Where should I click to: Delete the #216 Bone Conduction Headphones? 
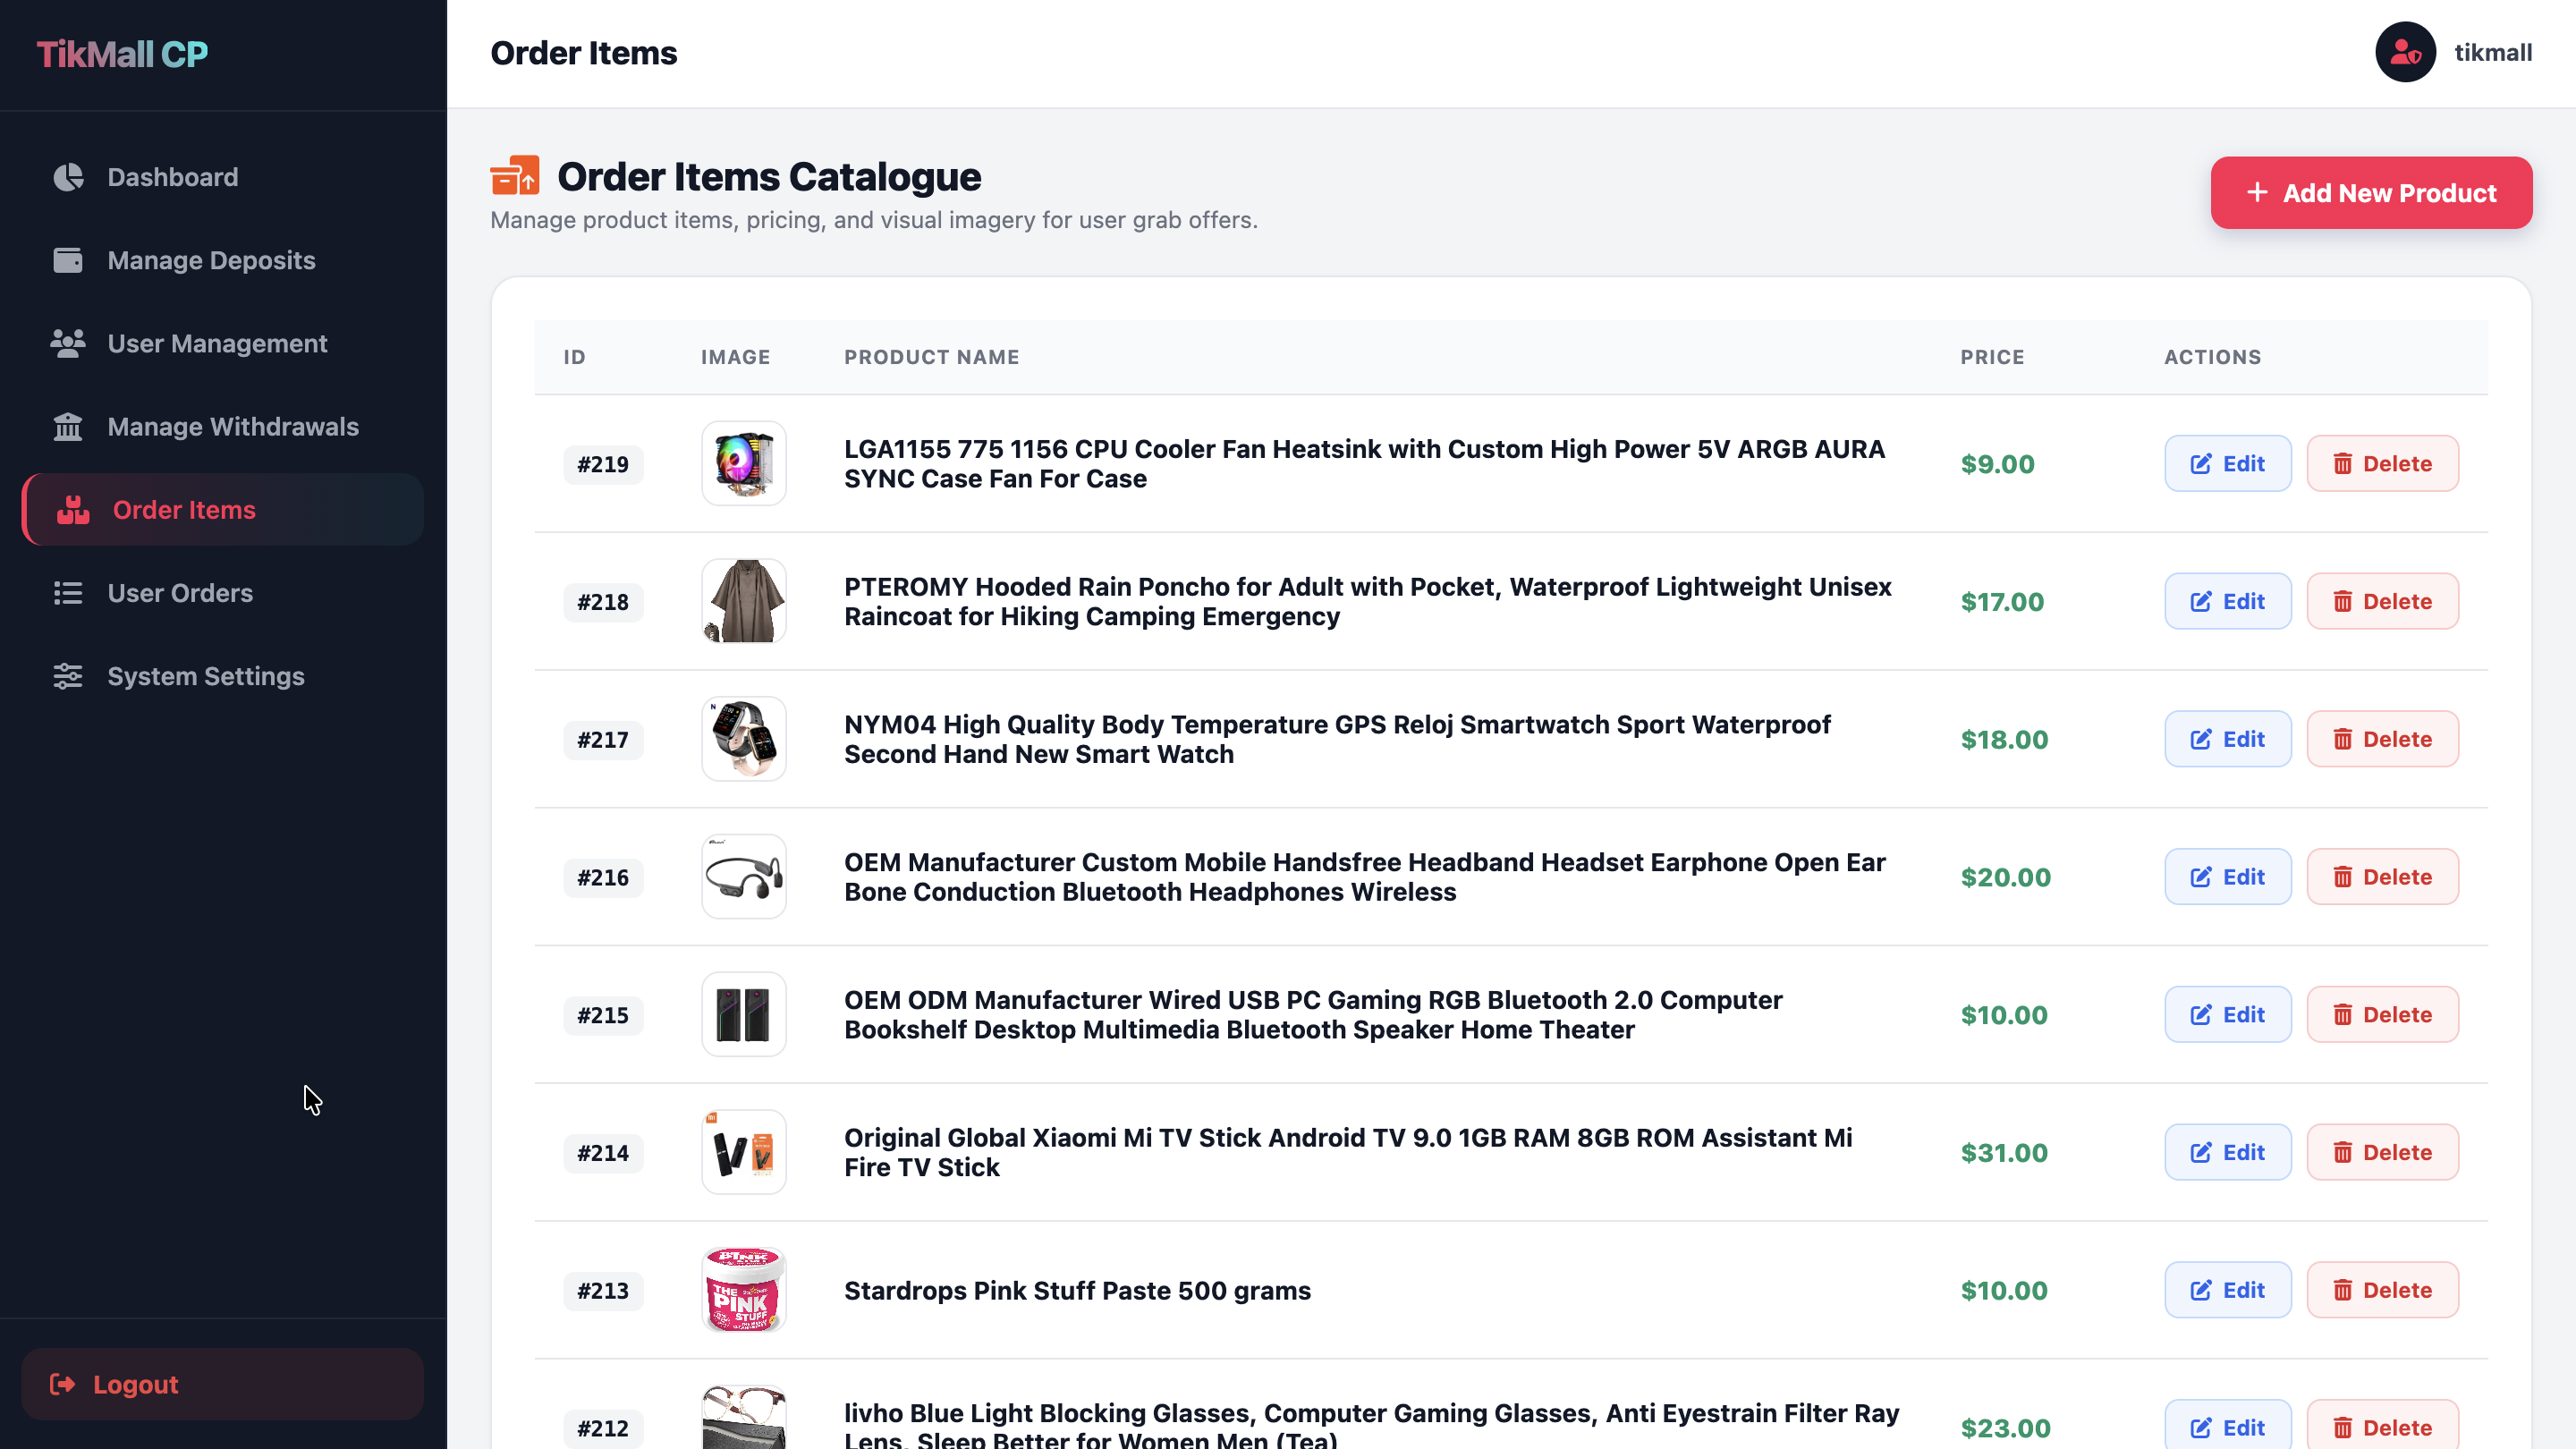(2382, 877)
